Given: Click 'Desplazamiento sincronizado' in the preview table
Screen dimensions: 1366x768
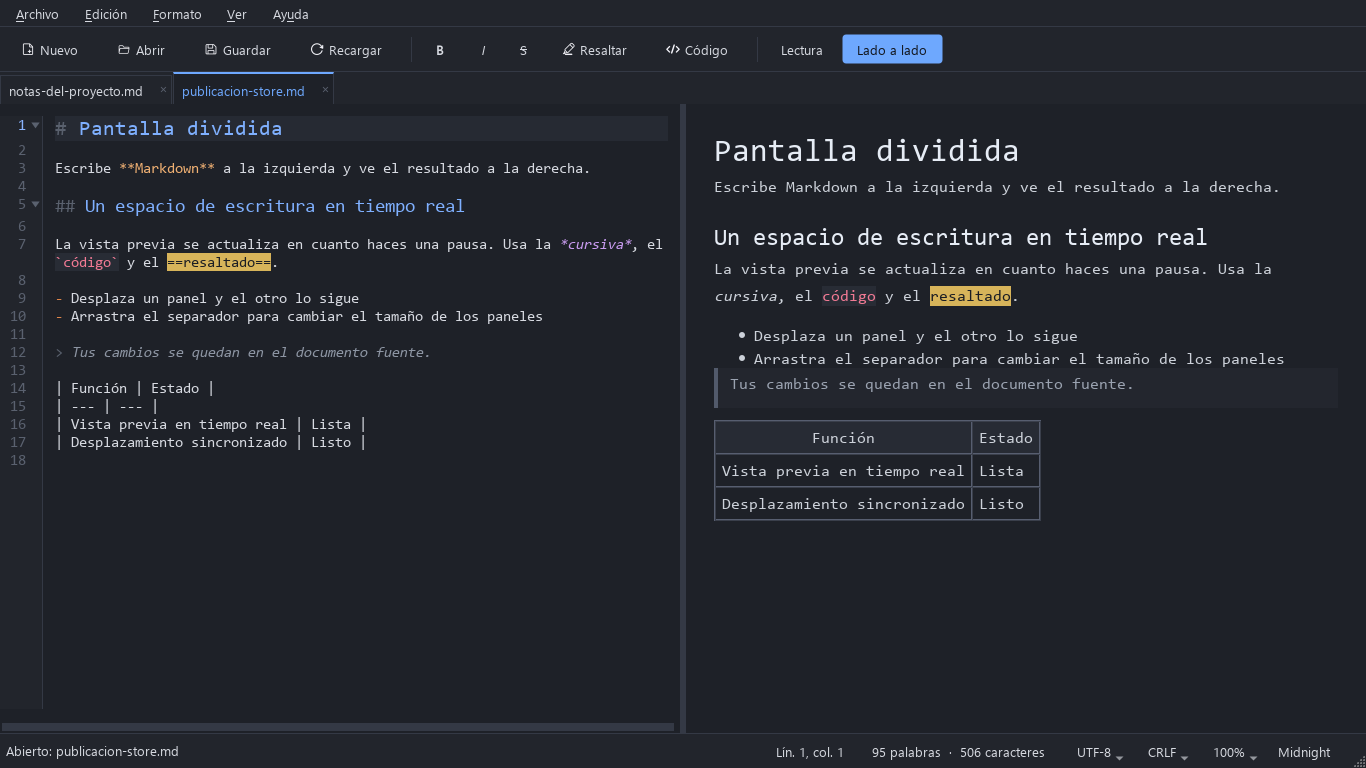Looking at the screenshot, I should (x=843, y=504).
